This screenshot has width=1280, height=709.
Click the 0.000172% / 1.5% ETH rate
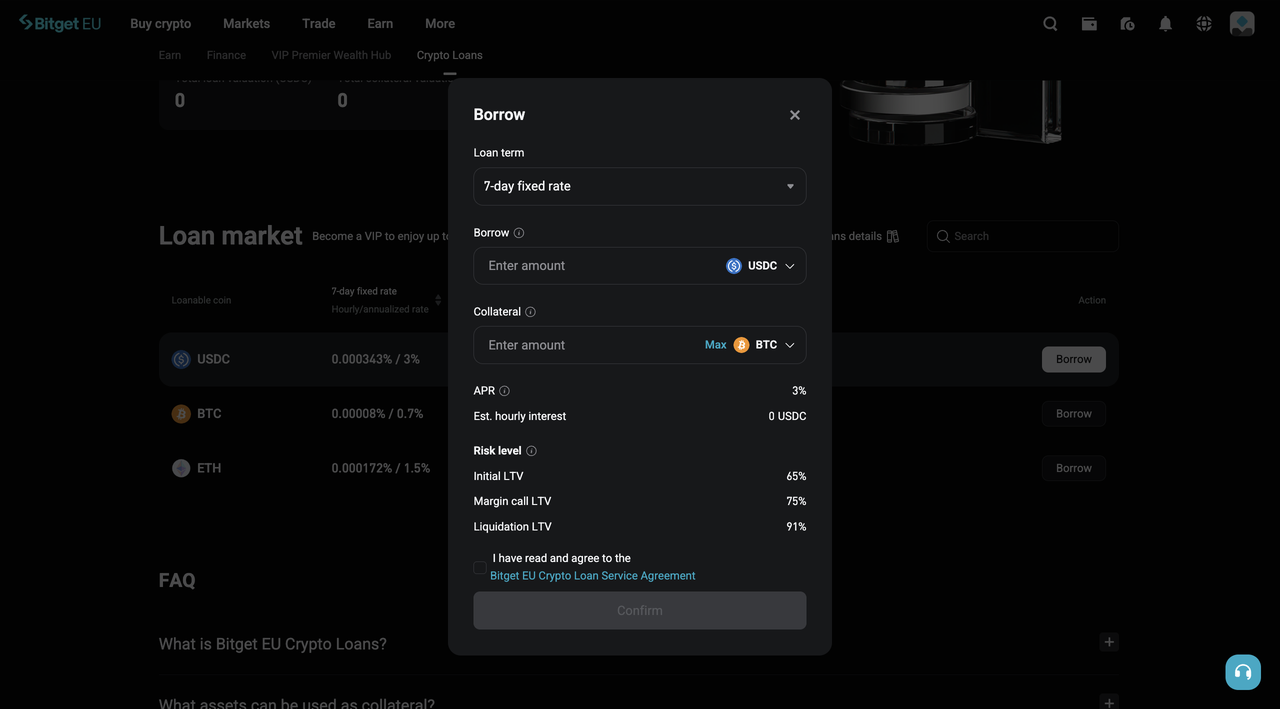(381, 468)
